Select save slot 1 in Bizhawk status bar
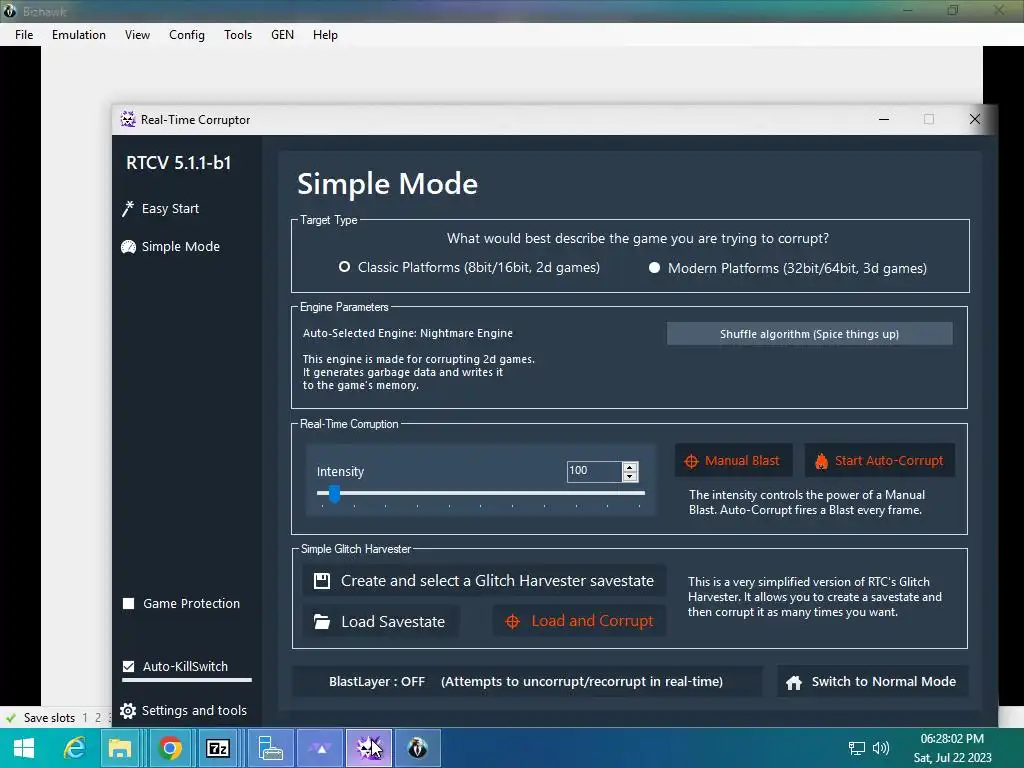This screenshot has width=1024, height=768. 85,718
